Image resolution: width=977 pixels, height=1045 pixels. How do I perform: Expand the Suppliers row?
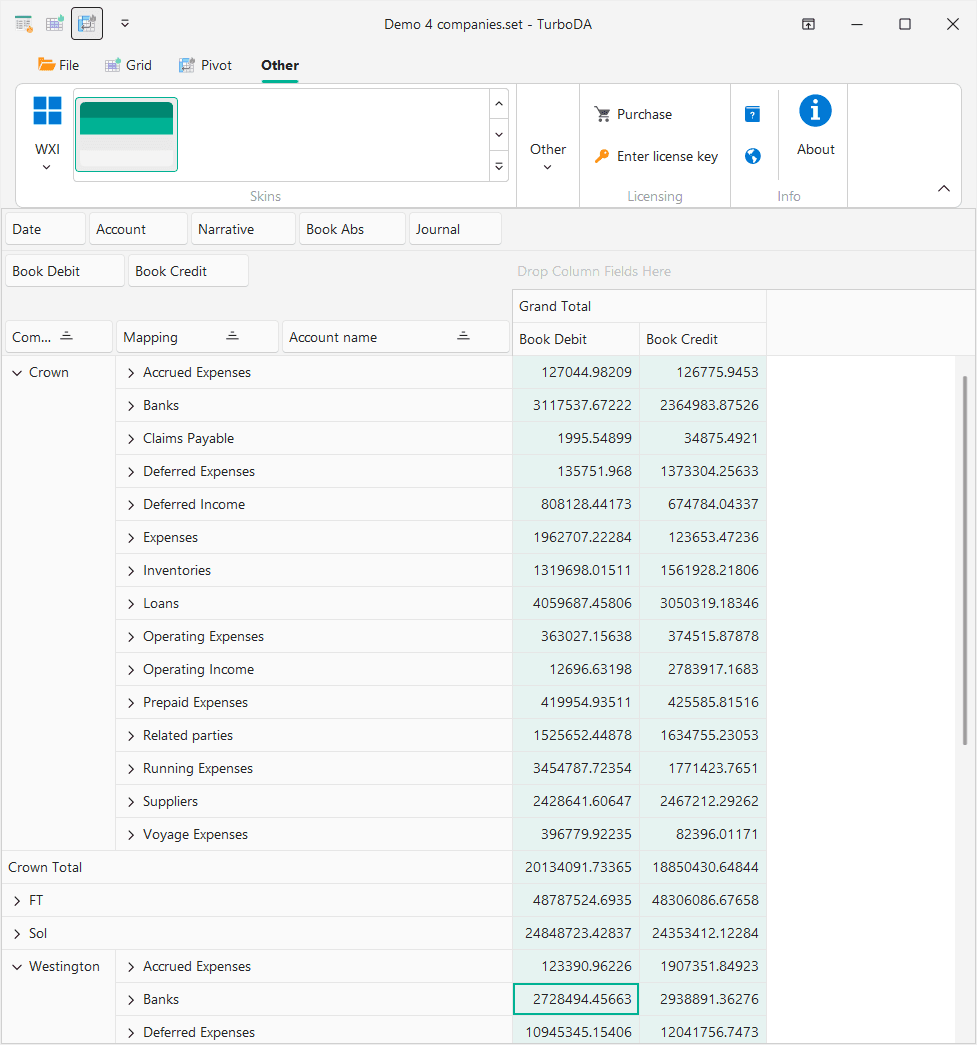(x=131, y=802)
